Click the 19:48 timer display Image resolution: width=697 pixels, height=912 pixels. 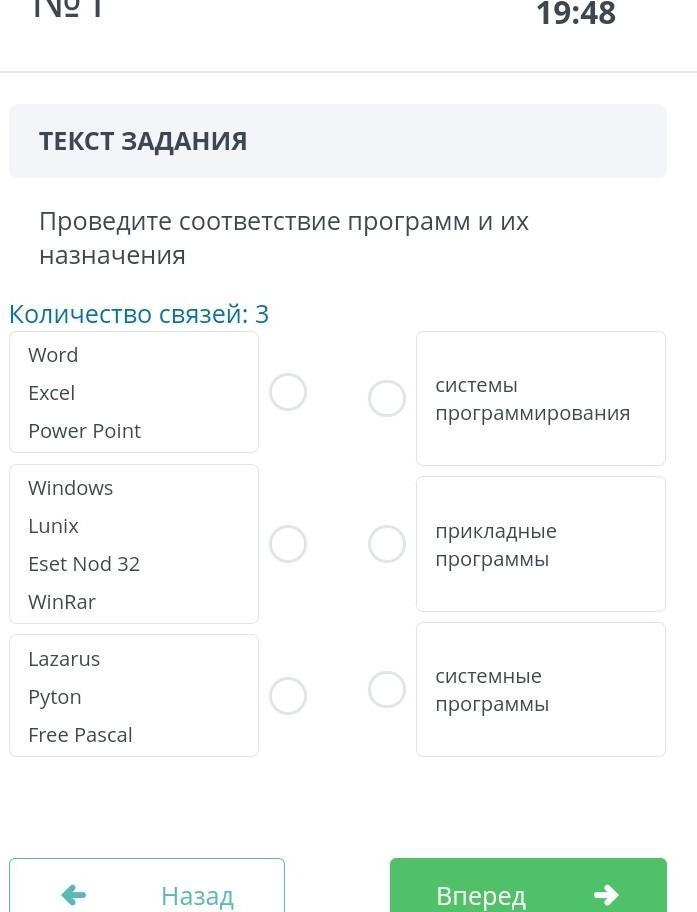pyautogui.click(x=576, y=14)
